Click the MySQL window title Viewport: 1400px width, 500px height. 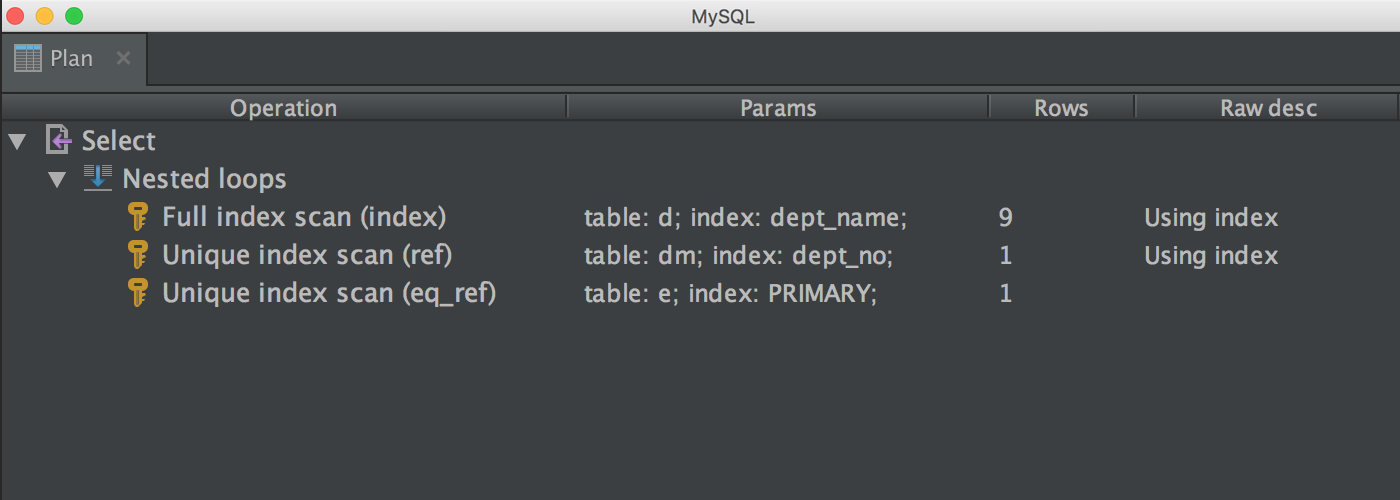click(722, 16)
